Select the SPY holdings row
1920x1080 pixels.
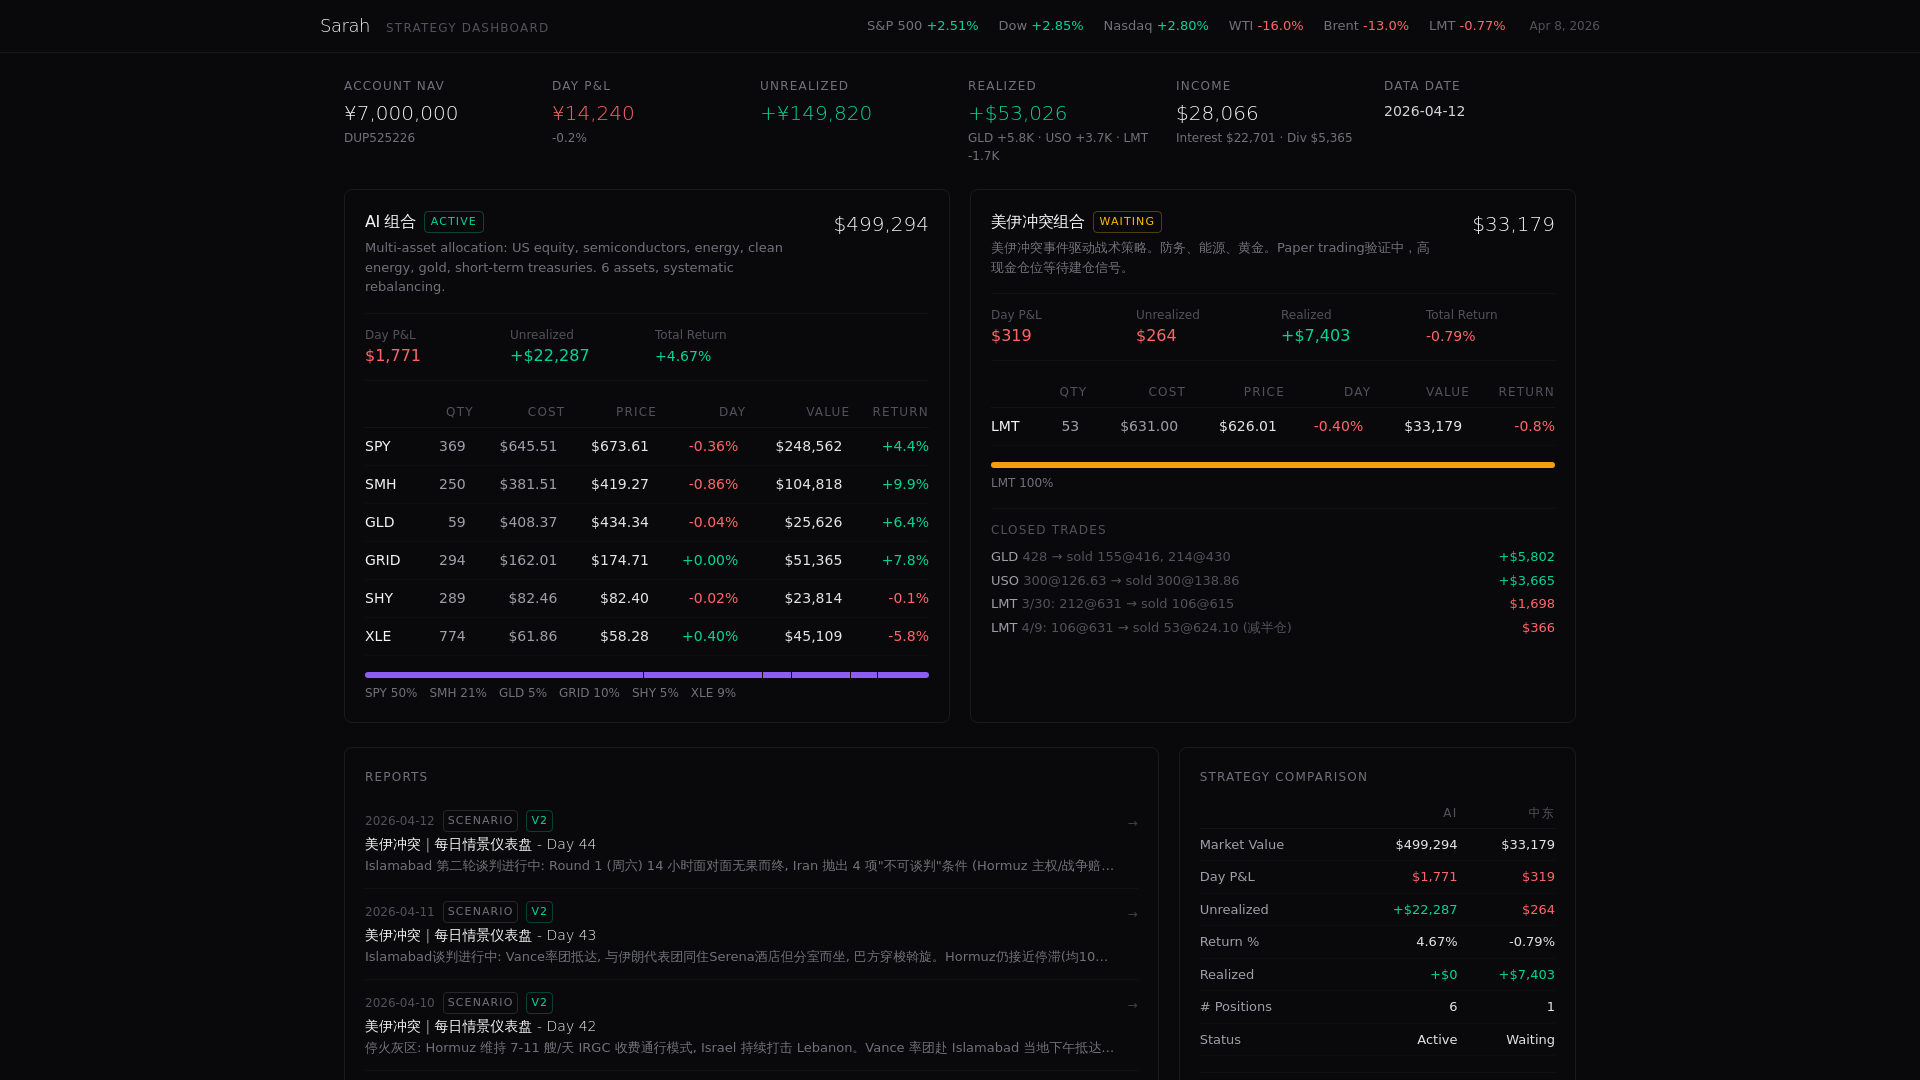[647, 447]
